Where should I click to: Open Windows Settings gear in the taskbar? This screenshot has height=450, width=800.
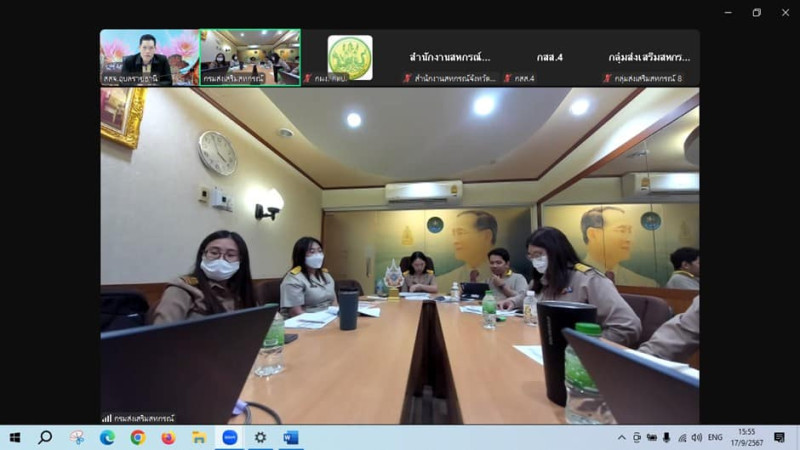(260, 437)
